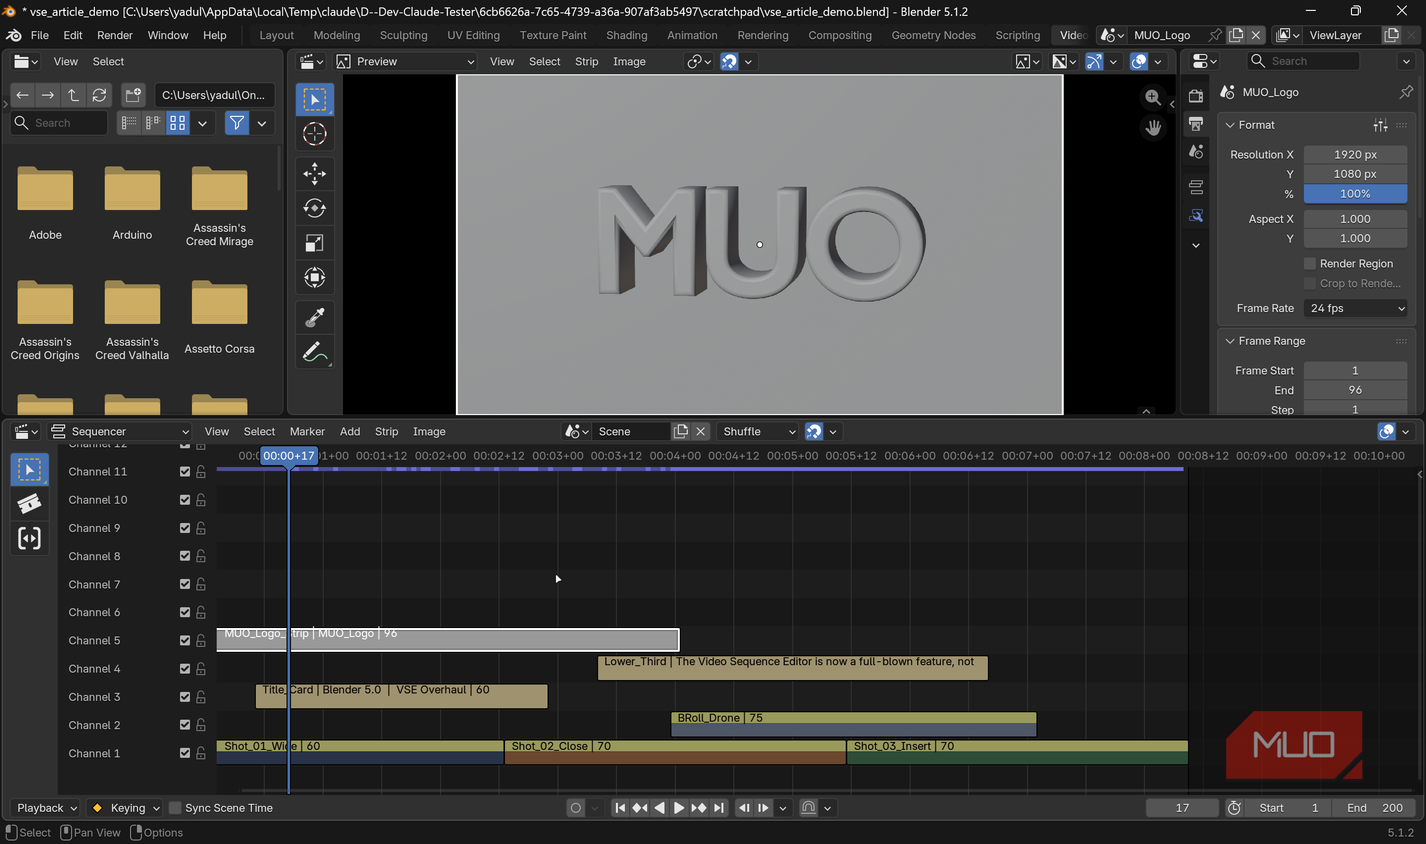This screenshot has height=844, width=1426.
Task: Toggle the Channel 1 mute checkbox
Action: (x=185, y=754)
